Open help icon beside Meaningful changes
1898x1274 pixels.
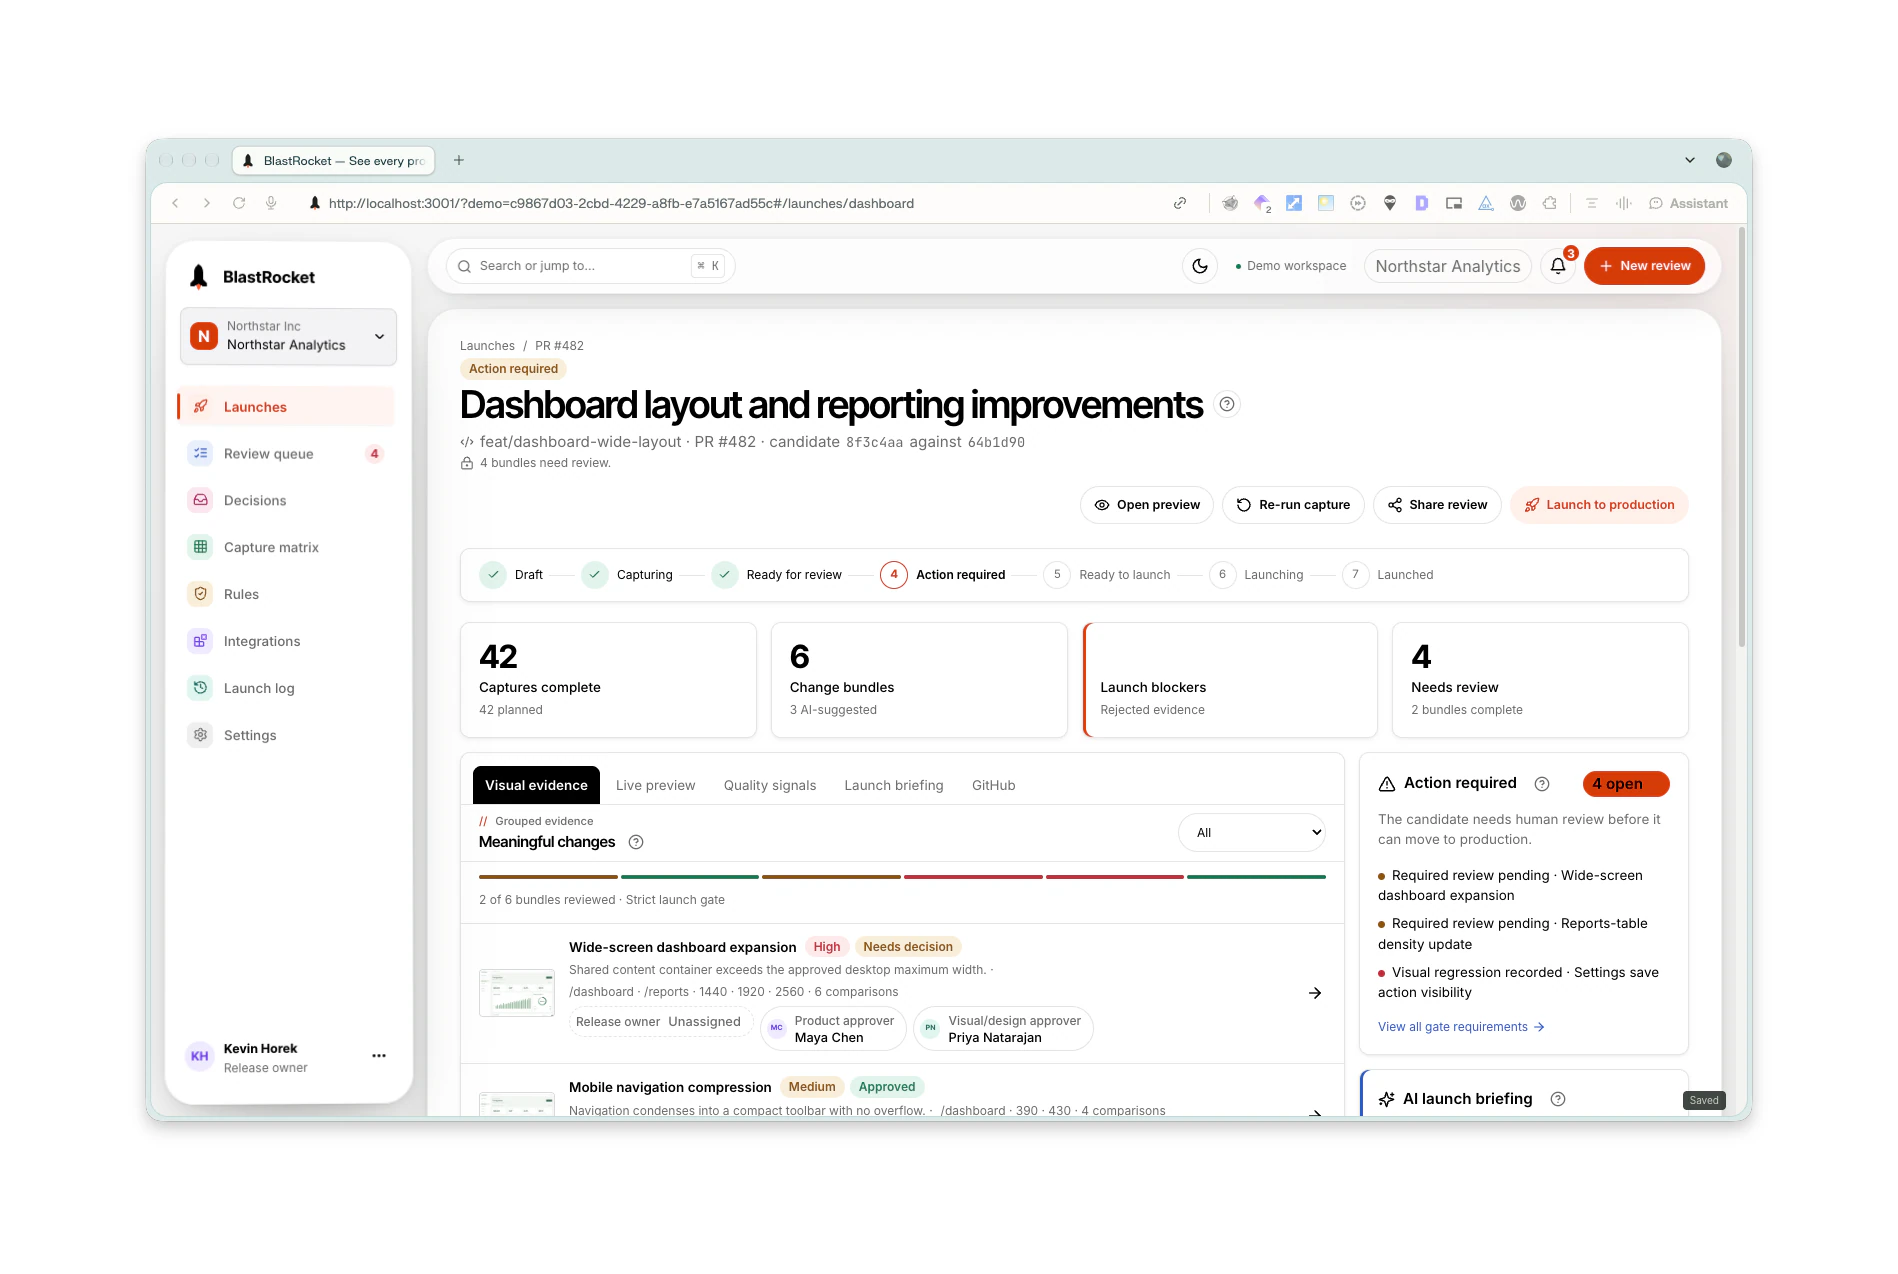point(636,842)
